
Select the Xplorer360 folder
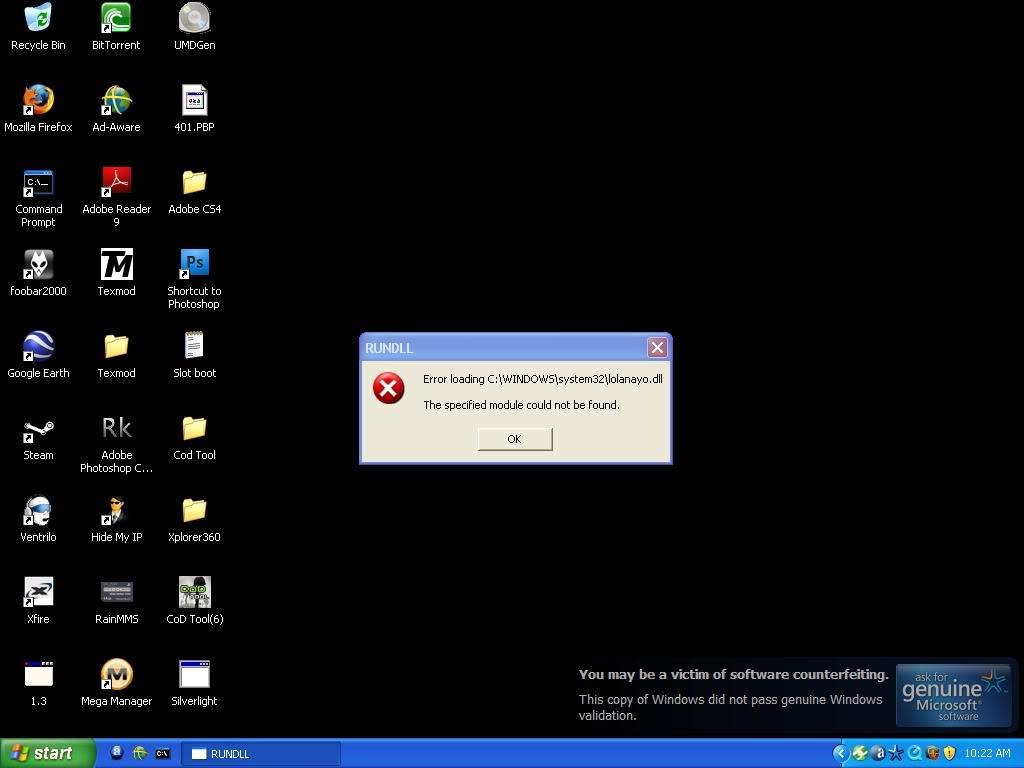coord(194,511)
